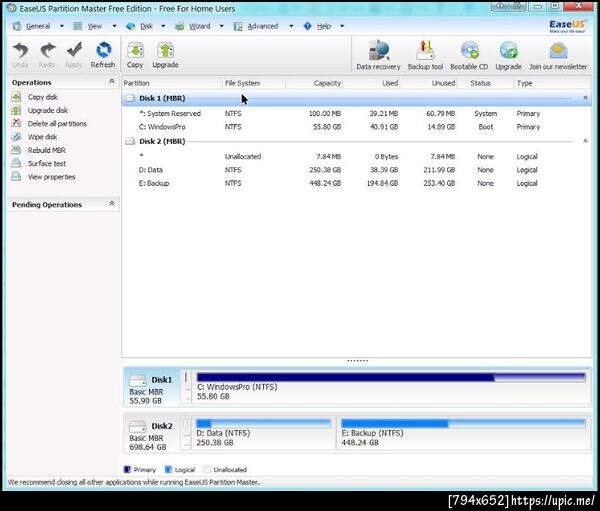Refresh the disk list
Image resolution: width=600 pixels, height=511 pixels.
click(x=103, y=51)
